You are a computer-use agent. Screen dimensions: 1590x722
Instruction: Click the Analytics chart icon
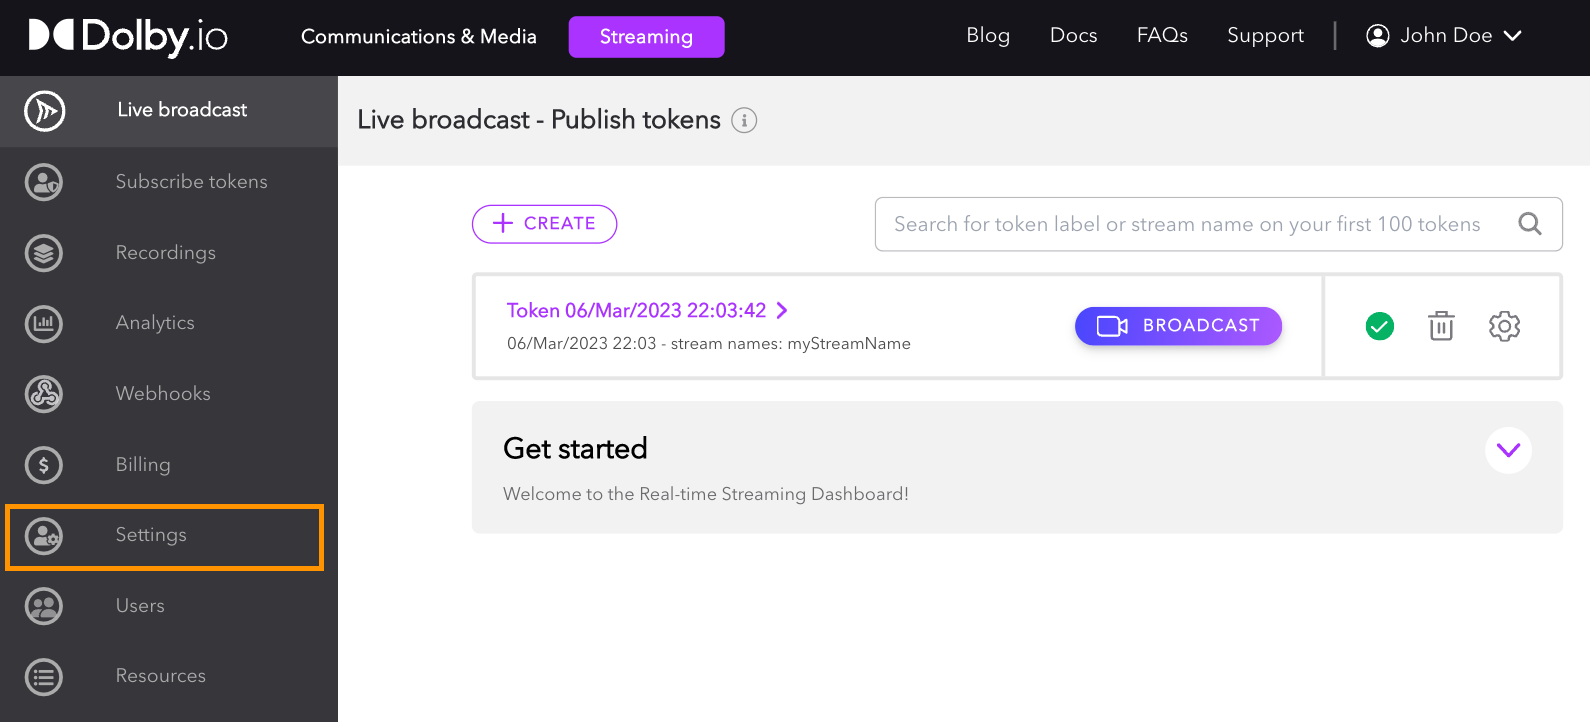(44, 323)
